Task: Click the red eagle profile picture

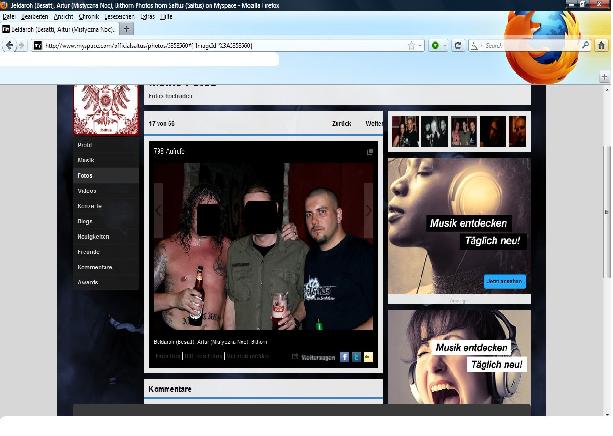Action: 106,110
